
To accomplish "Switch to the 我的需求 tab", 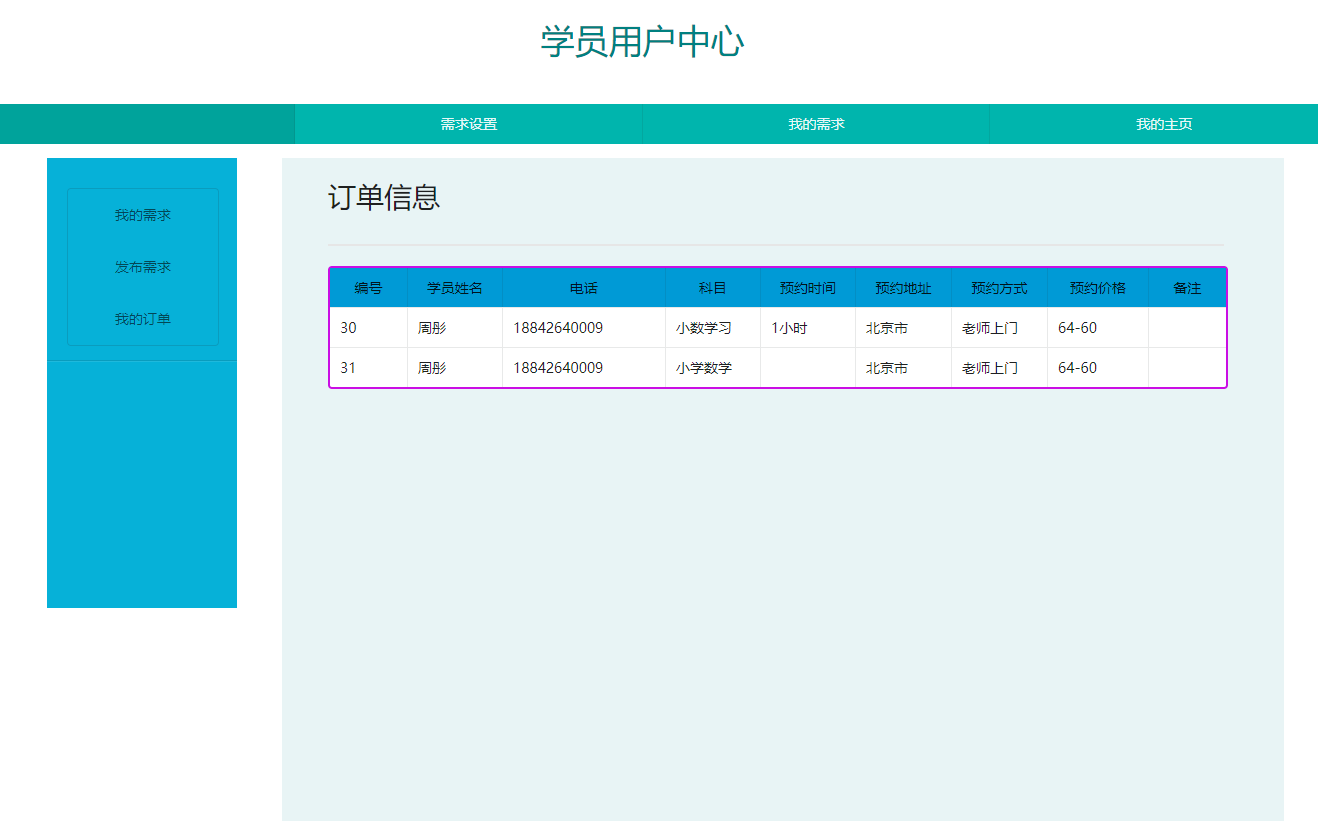I will point(814,123).
